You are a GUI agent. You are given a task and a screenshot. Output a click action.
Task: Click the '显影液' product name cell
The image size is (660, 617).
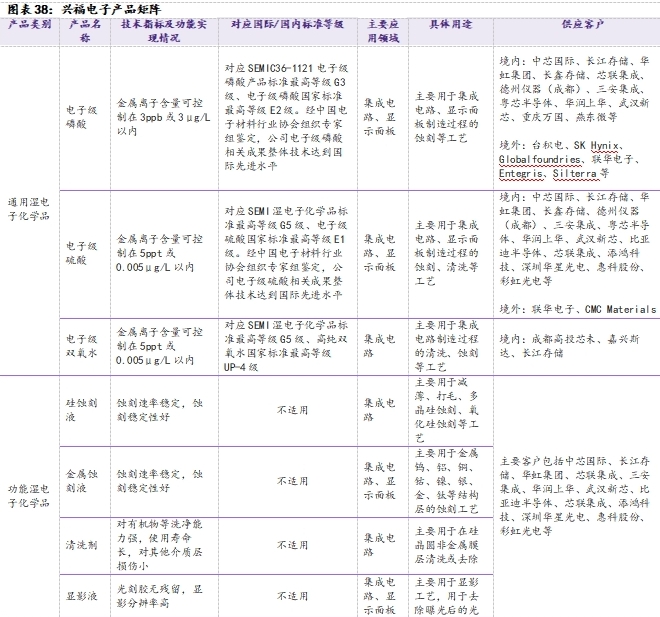coord(82,596)
